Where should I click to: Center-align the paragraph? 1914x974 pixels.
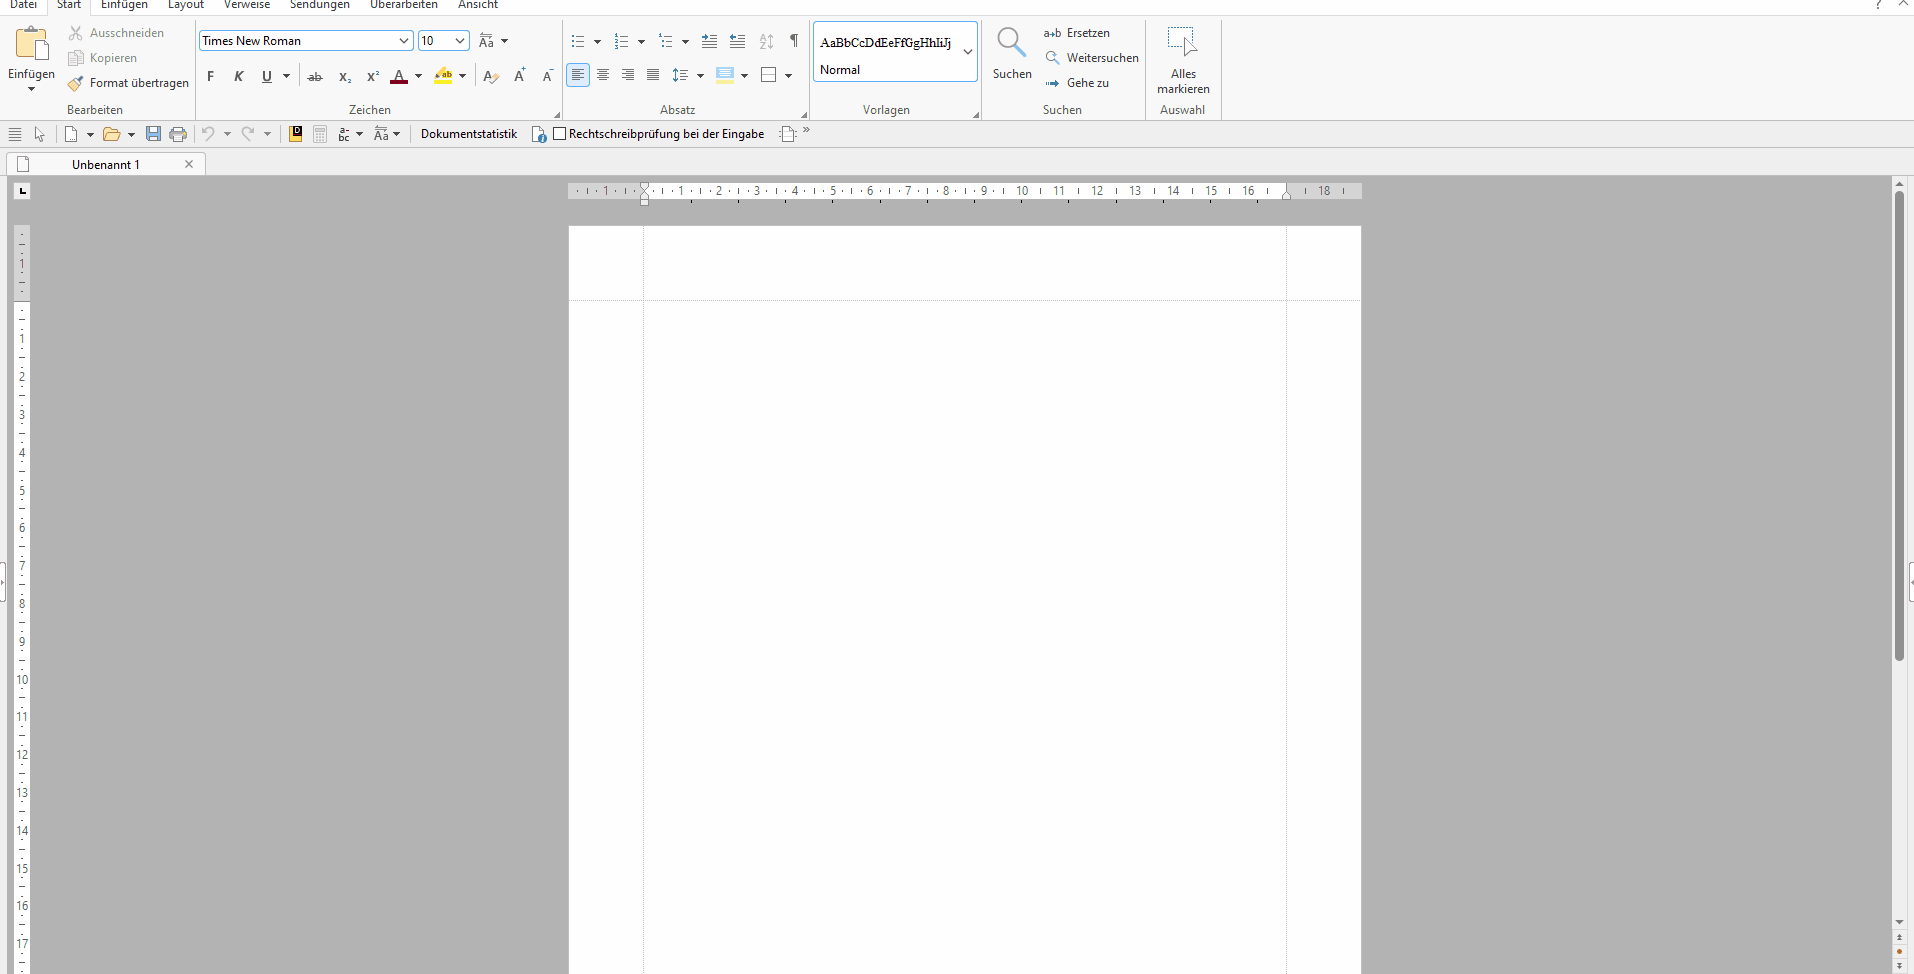pos(603,75)
